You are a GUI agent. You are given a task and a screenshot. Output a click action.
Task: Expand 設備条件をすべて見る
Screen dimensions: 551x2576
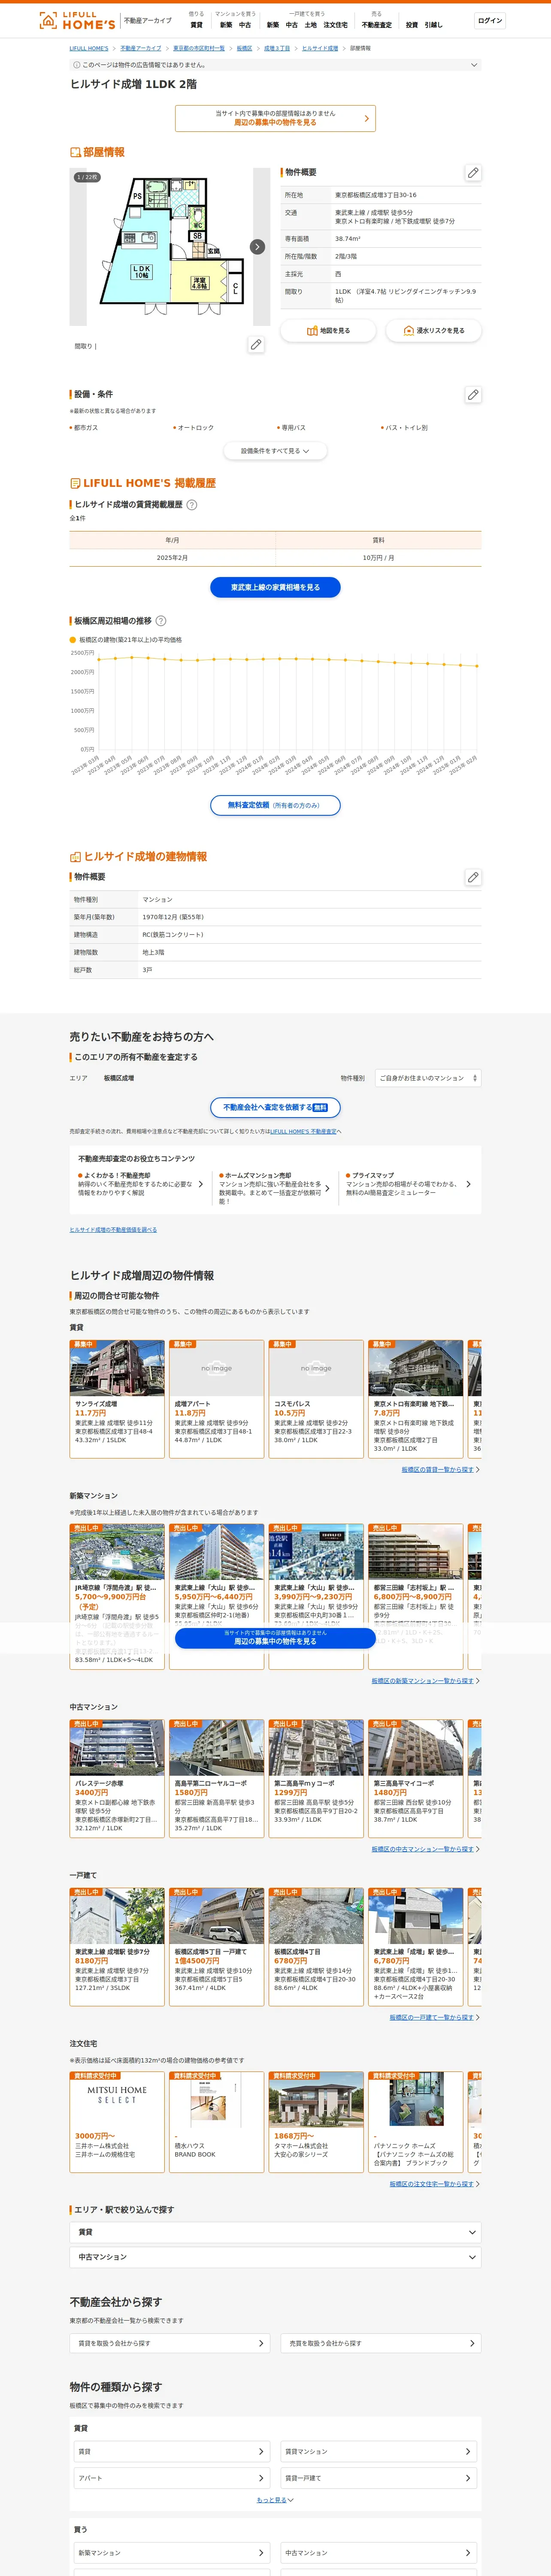tap(275, 451)
